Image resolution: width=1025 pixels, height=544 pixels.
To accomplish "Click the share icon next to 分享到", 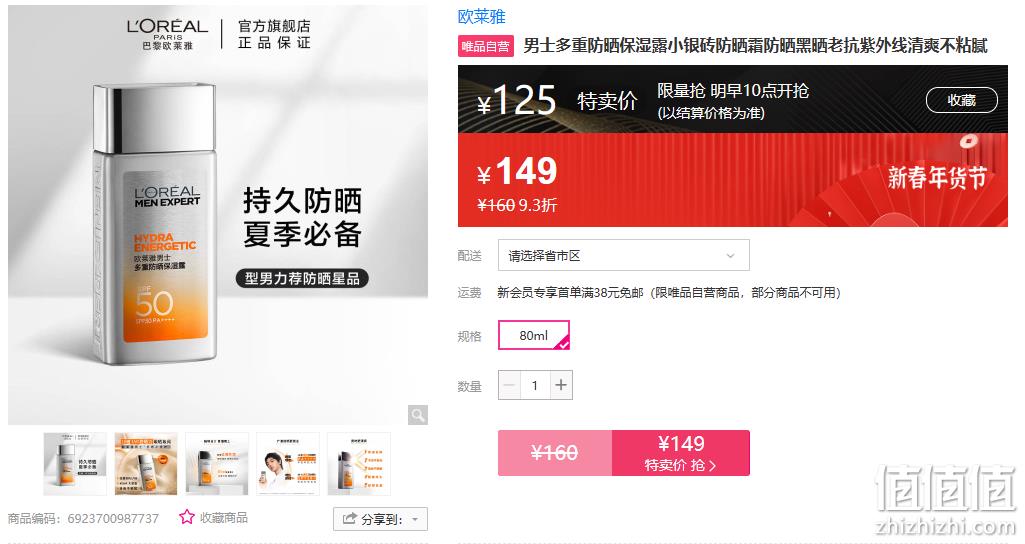I will pyautogui.click(x=350, y=518).
